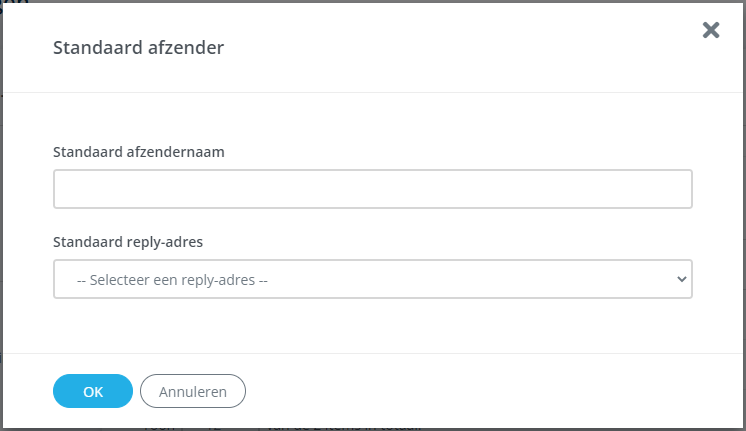Show reply address options list
The width and height of the screenshot is (746, 431).
point(372,280)
